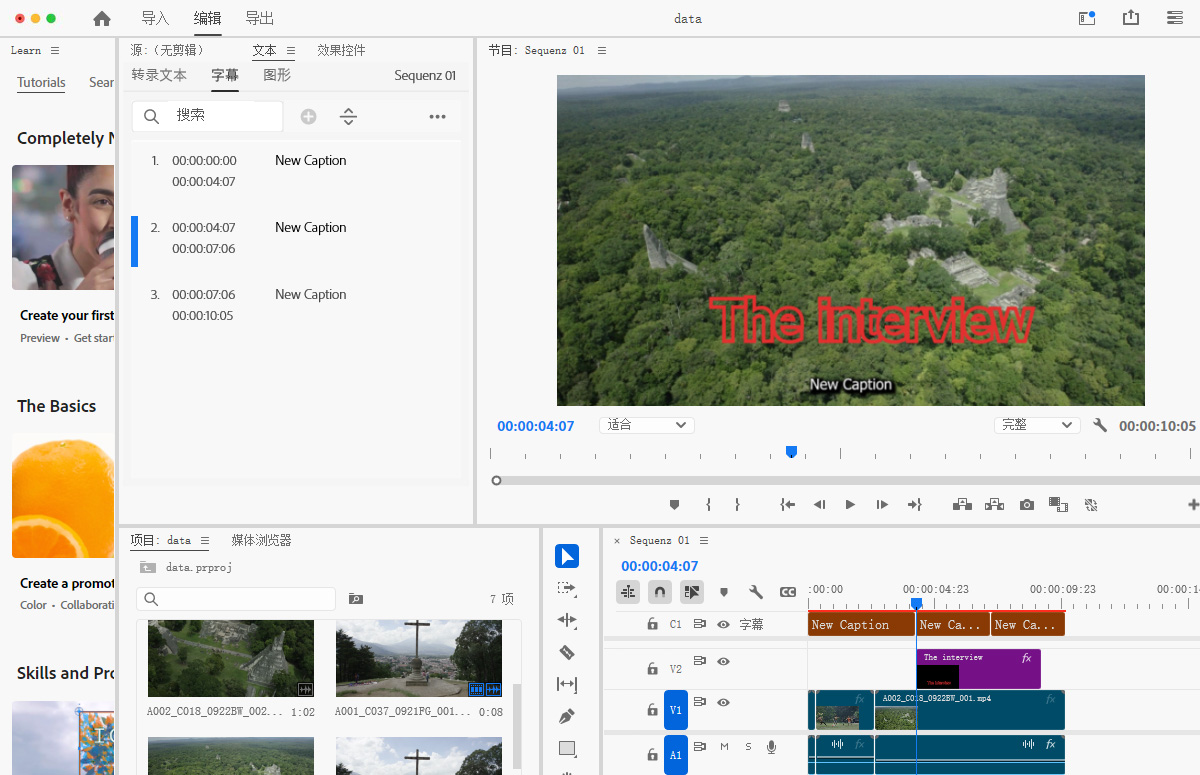This screenshot has width=1200, height=775.
Task: Click the Export Frame camera icon
Action: pyautogui.click(x=1027, y=505)
